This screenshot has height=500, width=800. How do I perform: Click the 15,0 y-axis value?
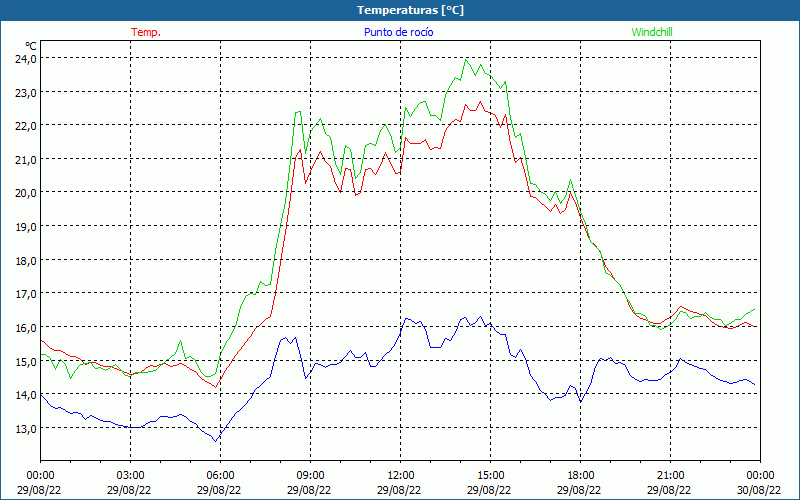point(26,361)
